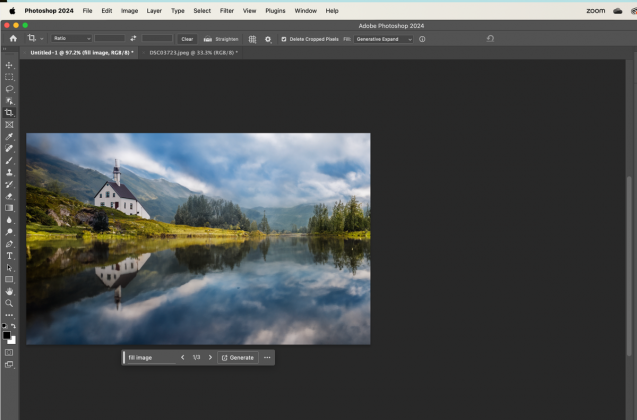Select the Move tool
The height and width of the screenshot is (420, 637).
tap(9, 65)
